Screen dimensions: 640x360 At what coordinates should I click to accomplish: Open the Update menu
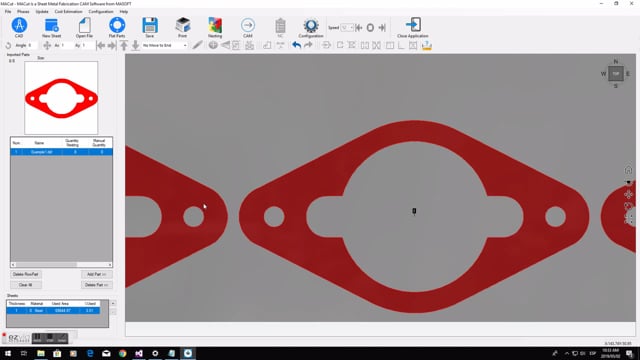pyautogui.click(x=42, y=11)
